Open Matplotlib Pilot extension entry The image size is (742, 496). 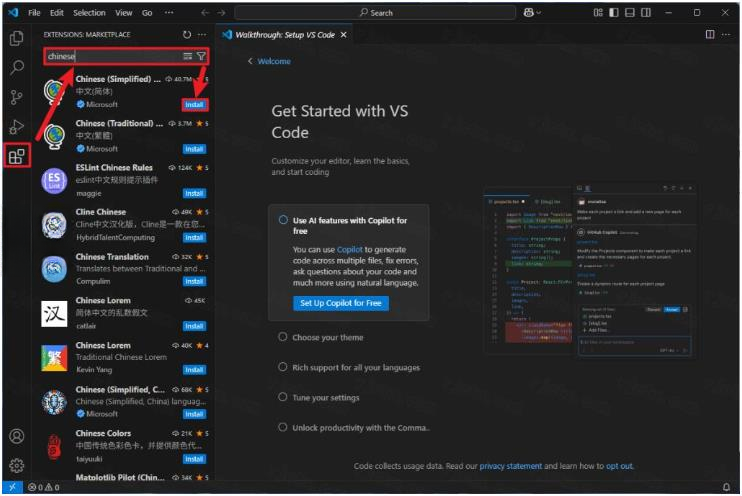coord(125,477)
